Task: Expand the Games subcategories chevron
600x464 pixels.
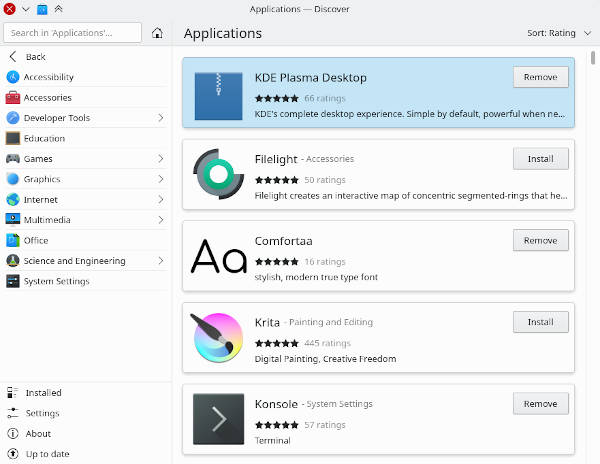Action: 161,158
